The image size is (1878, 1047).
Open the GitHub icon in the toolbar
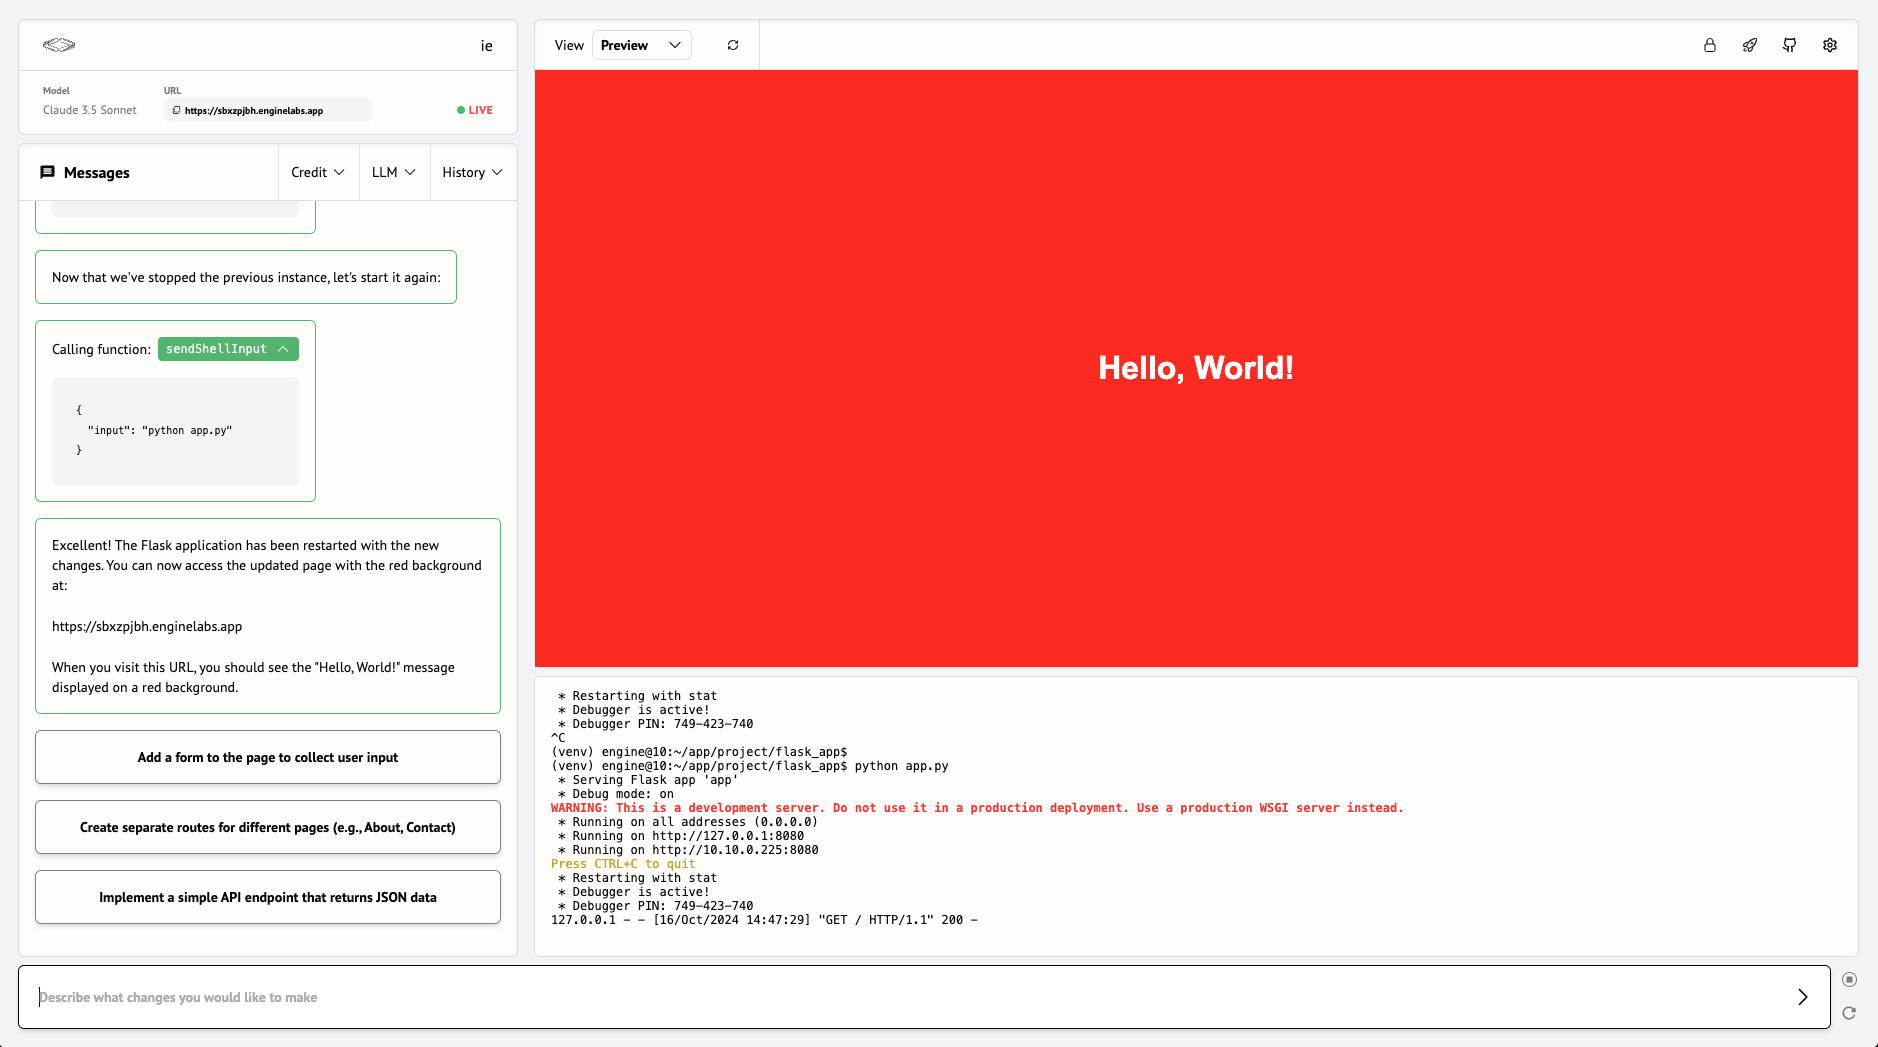point(1790,45)
